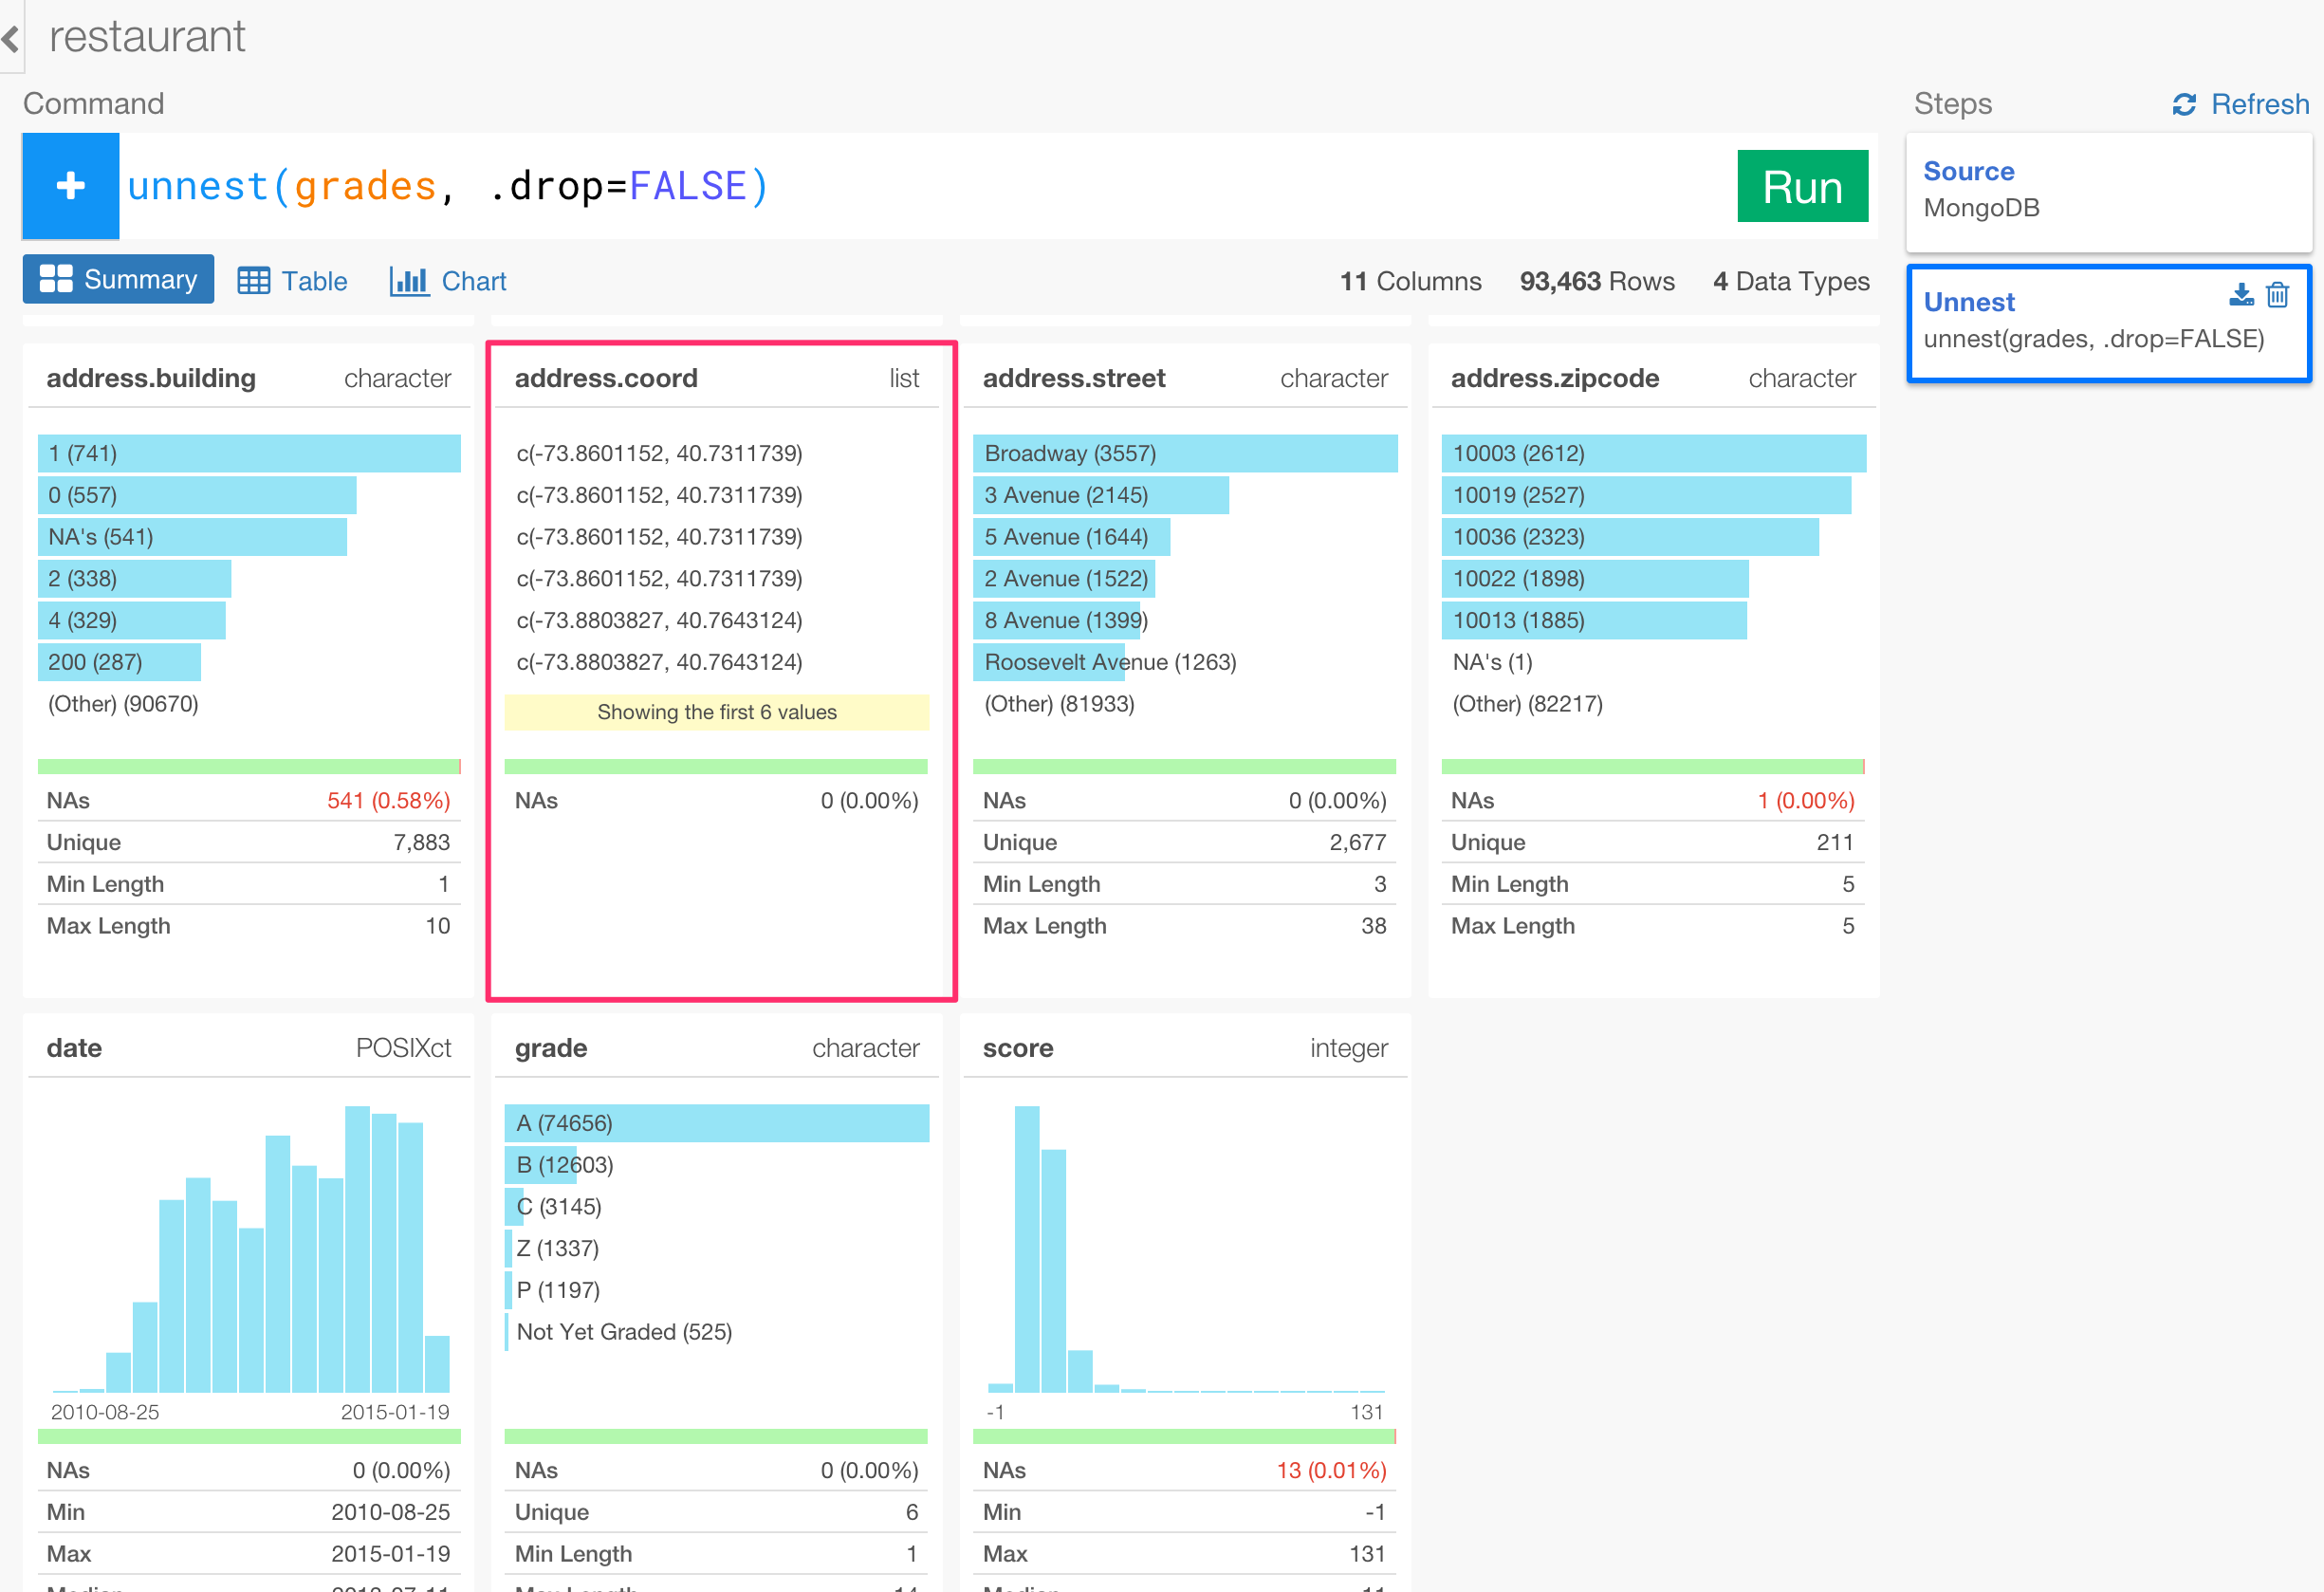The image size is (2324, 1592).
Task: Switch to the Chart tab
Action: [x=448, y=281]
